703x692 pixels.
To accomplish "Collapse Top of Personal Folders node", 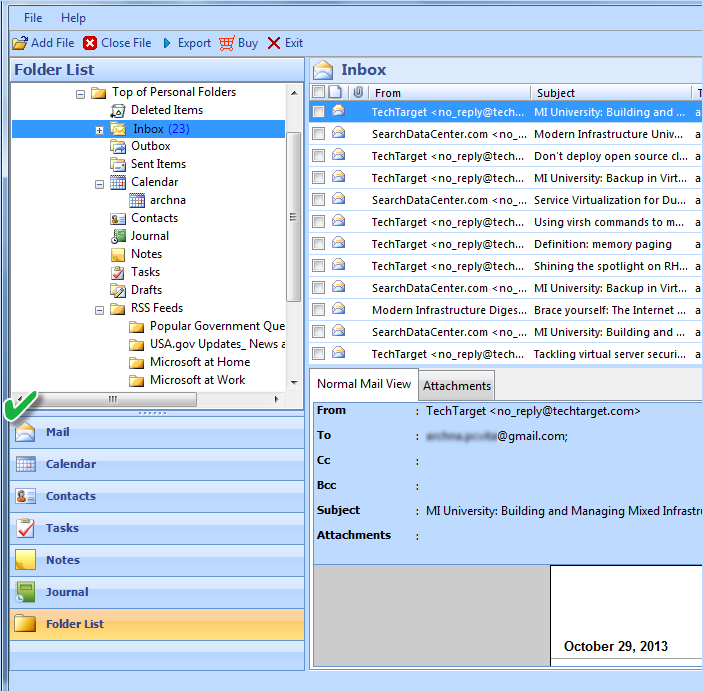I will 80,94.
